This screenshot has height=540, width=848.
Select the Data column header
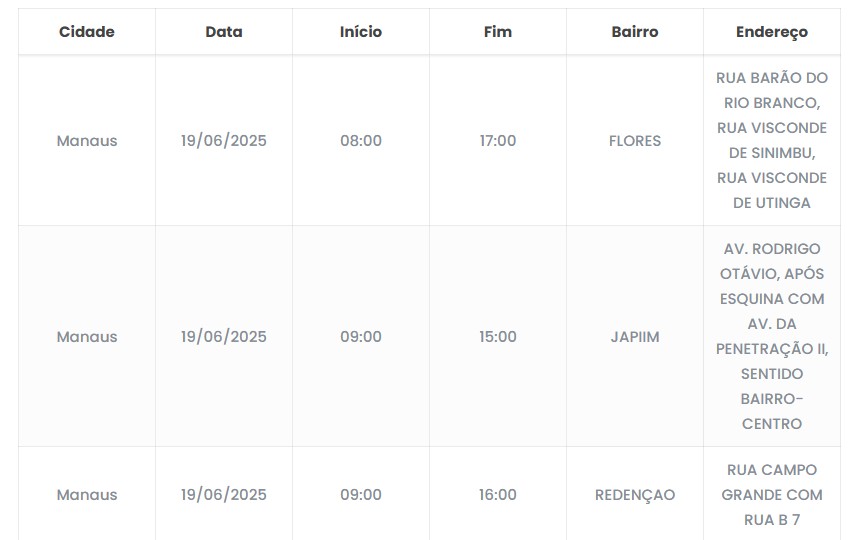pos(224,32)
